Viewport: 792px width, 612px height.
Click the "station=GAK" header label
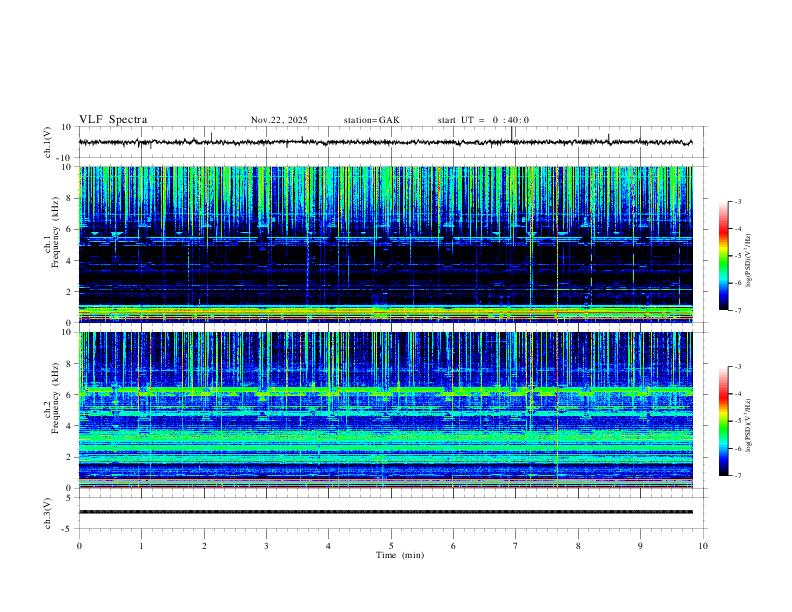click(x=371, y=120)
